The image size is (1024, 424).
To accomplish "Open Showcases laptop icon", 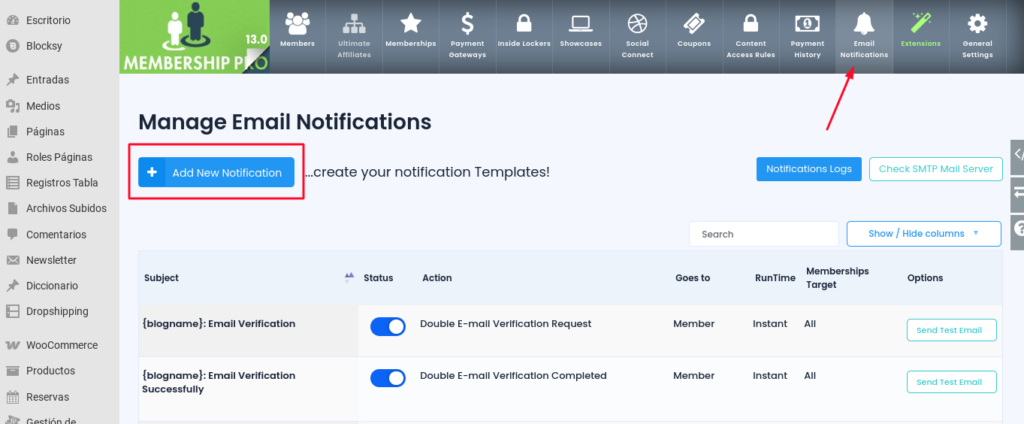I will 581,24.
